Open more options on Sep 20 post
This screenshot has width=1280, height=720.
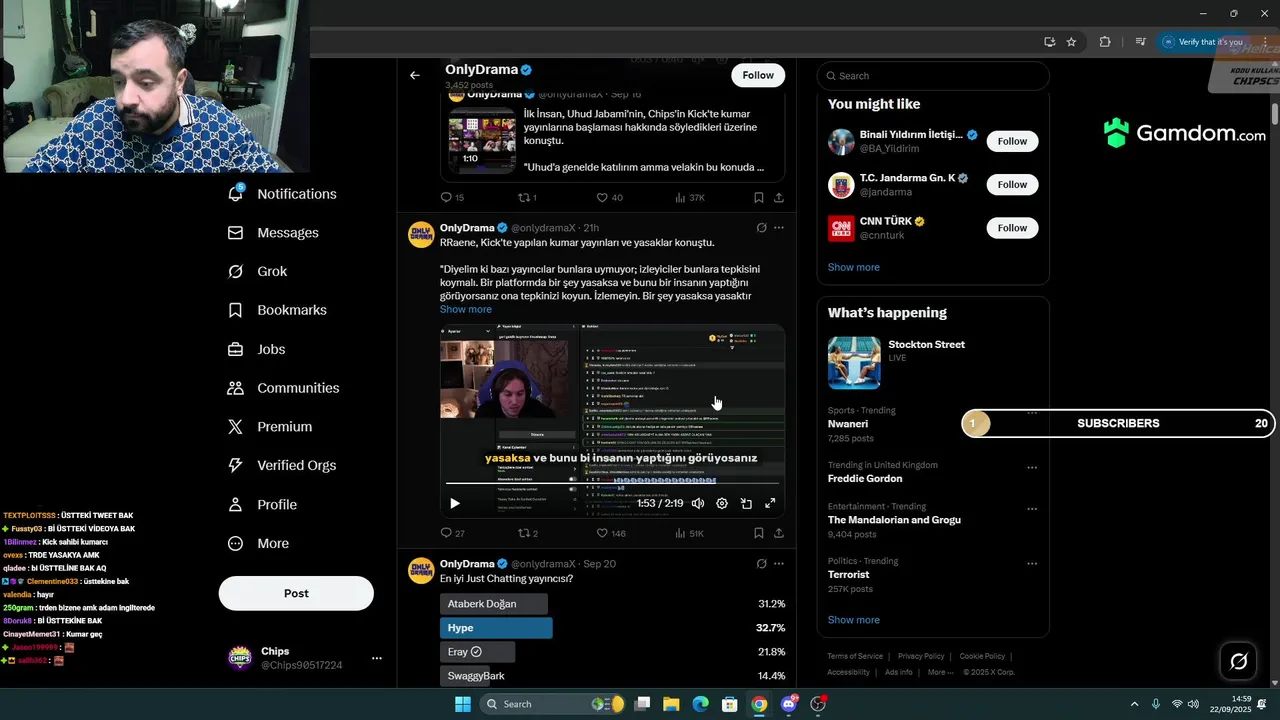point(779,564)
